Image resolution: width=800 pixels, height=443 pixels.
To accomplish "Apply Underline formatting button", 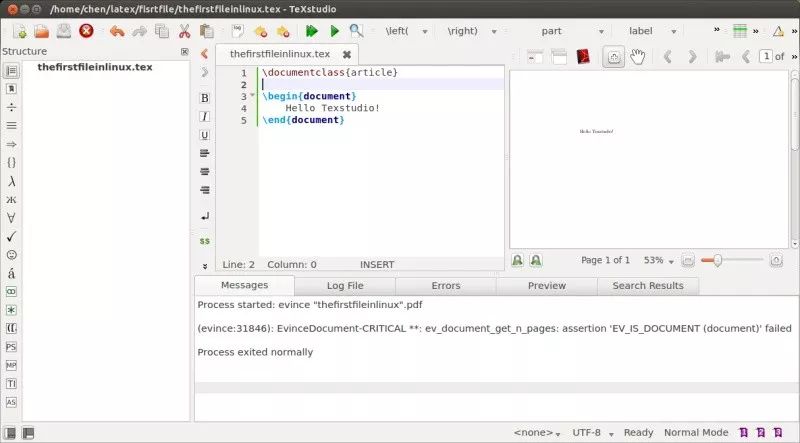I will (x=205, y=135).
